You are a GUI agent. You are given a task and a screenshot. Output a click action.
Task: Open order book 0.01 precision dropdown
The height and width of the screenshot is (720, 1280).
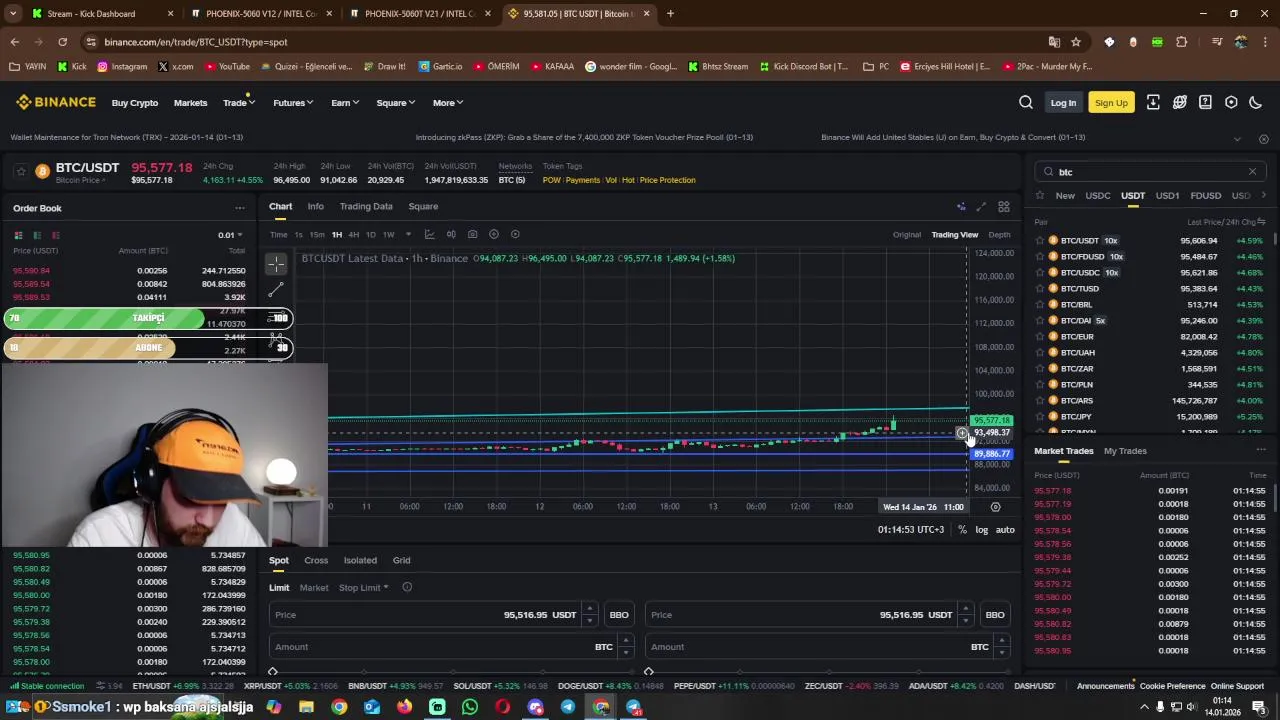[230, 235]
